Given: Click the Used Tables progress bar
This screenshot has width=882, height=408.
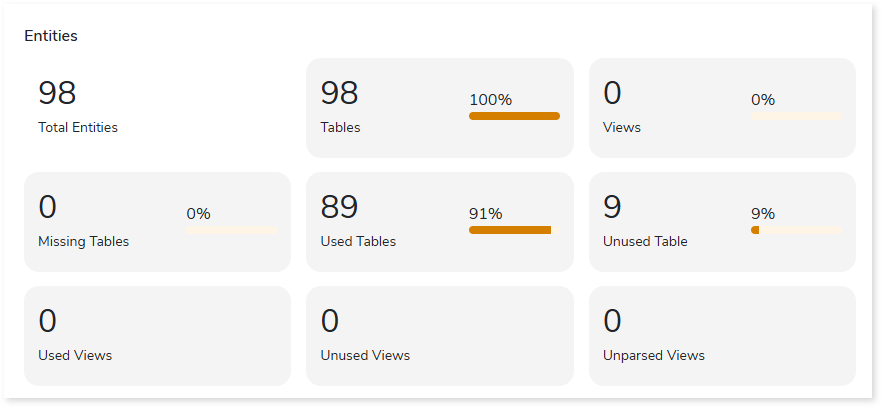Looking at the screenshot, I should [x=514, y=230].
